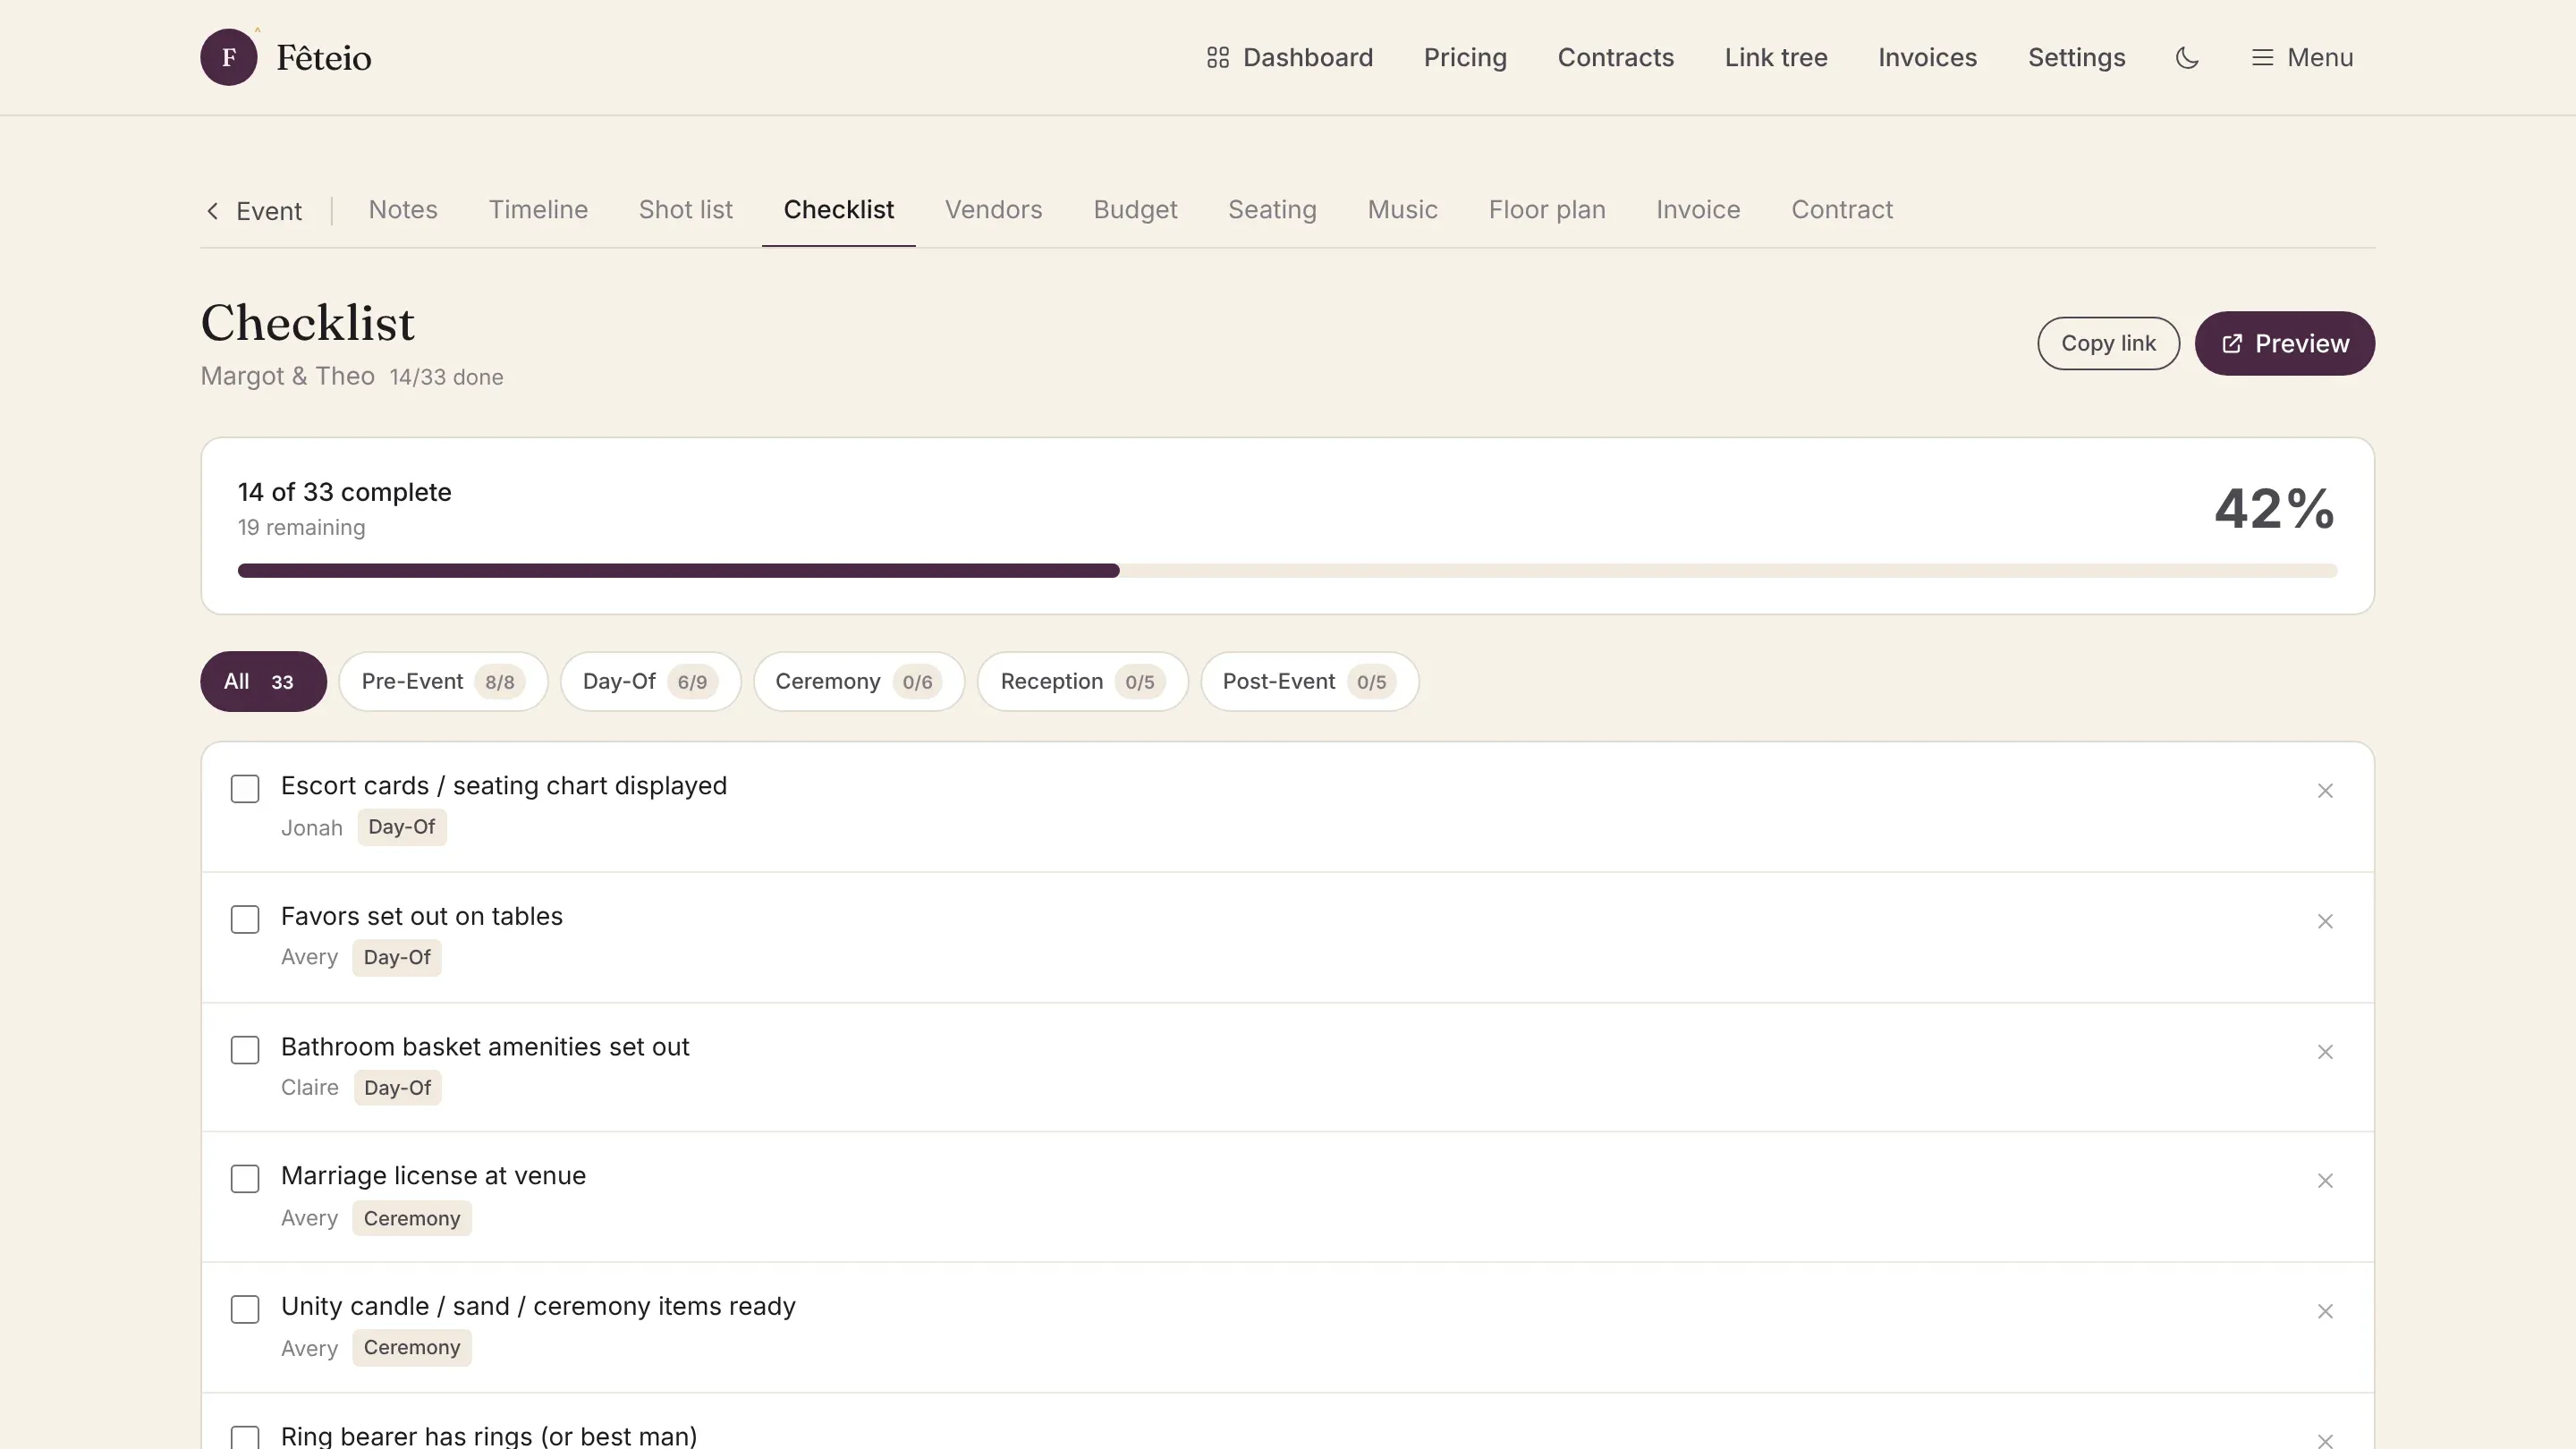Delete Favors set out on tables item
The height and width of the screenshot is (1449, 2576).
click(x=2325, y=921)
